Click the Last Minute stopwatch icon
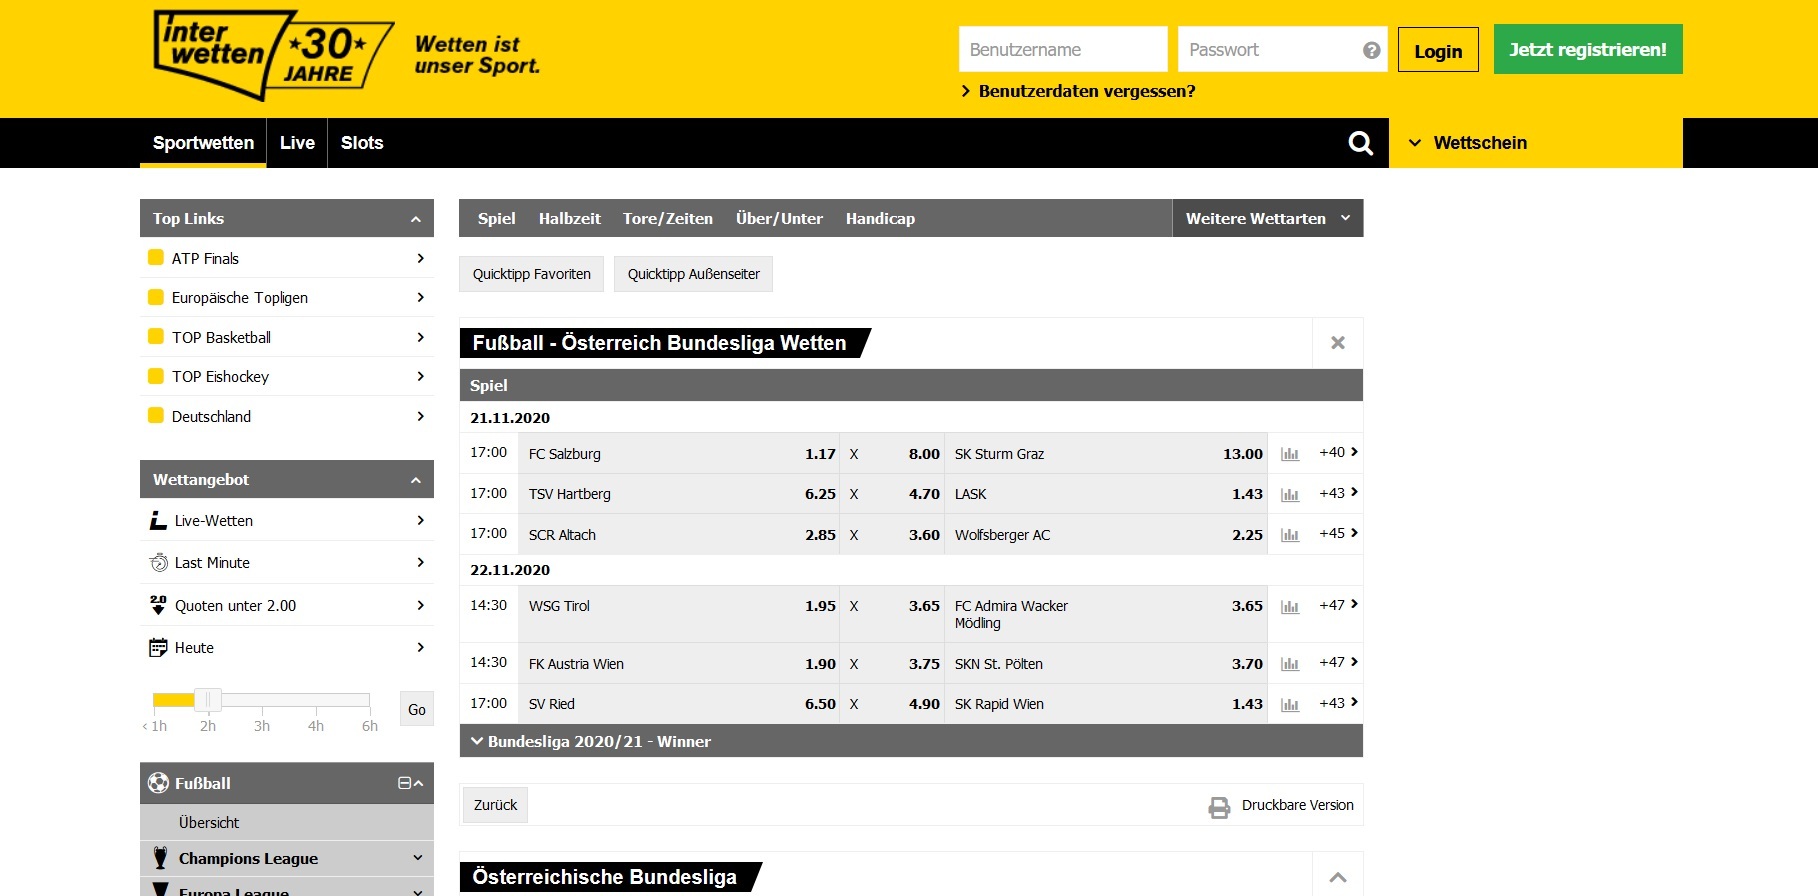Screen dimensions: 1818x896 click(158, 563)
